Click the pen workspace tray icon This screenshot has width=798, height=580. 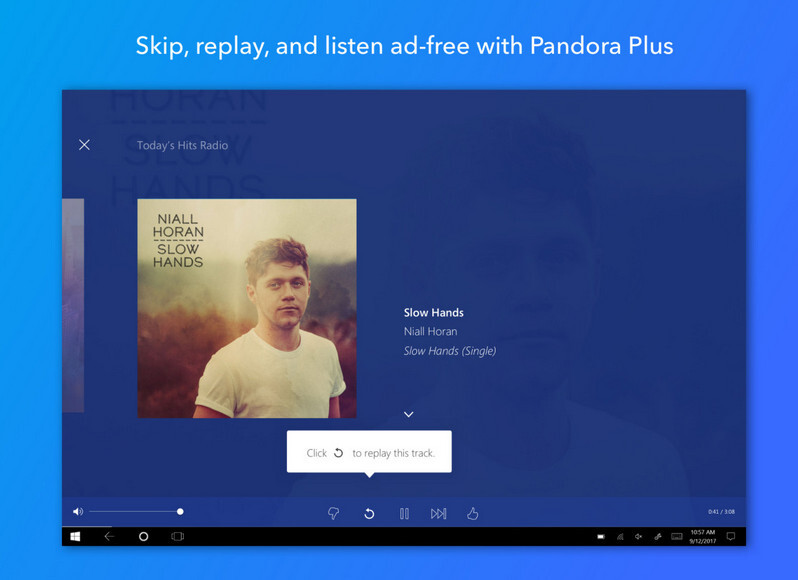tap(658, 537)
